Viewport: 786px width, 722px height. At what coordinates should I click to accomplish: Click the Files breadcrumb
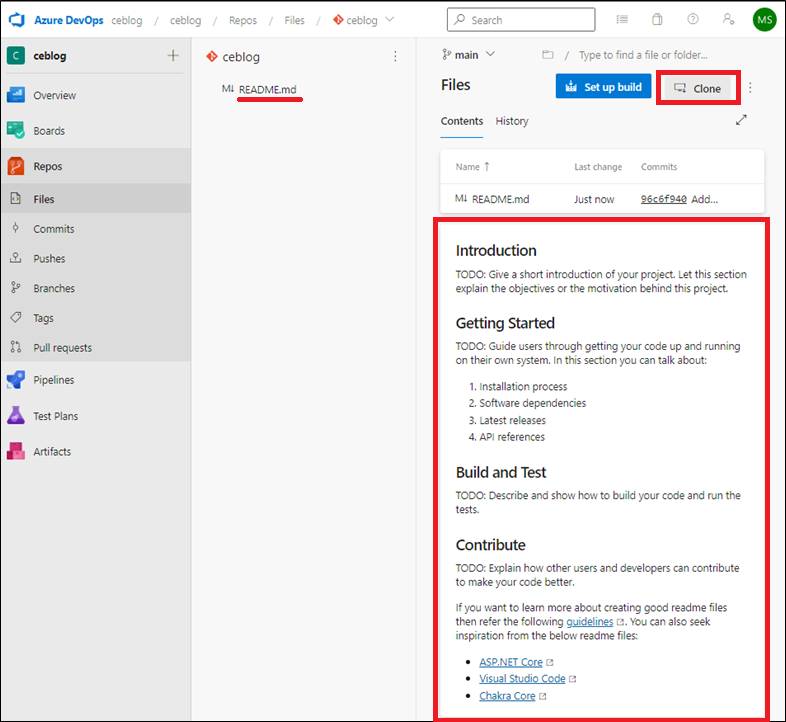294,20
